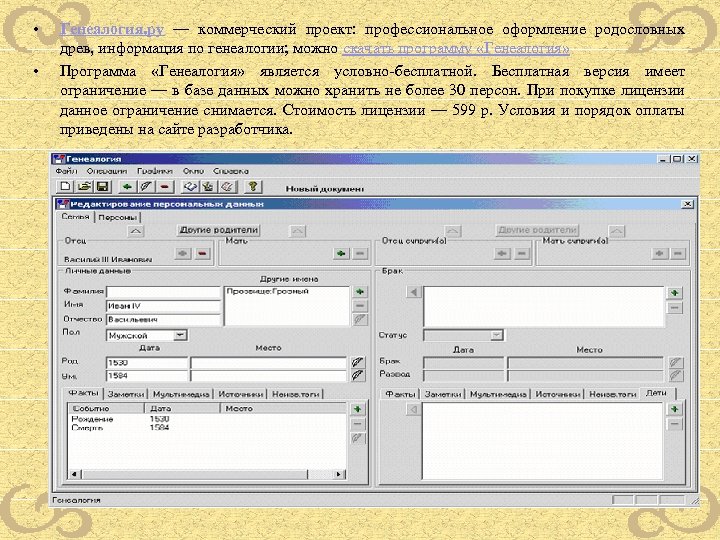This screenshot has width=720, height=540.
Task: Switch to the Персоны tab
Action: [x=118, y=218]
